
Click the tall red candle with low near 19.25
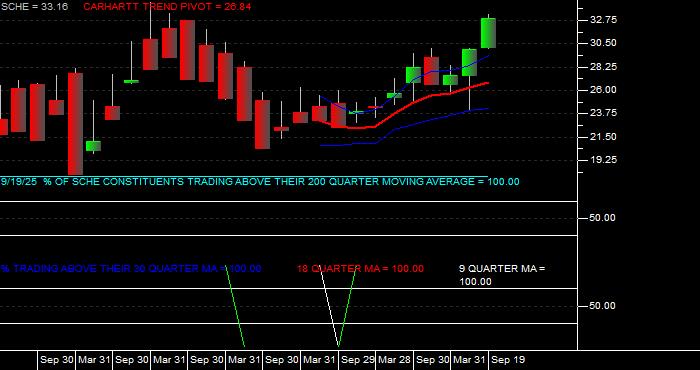coord(75,124)
